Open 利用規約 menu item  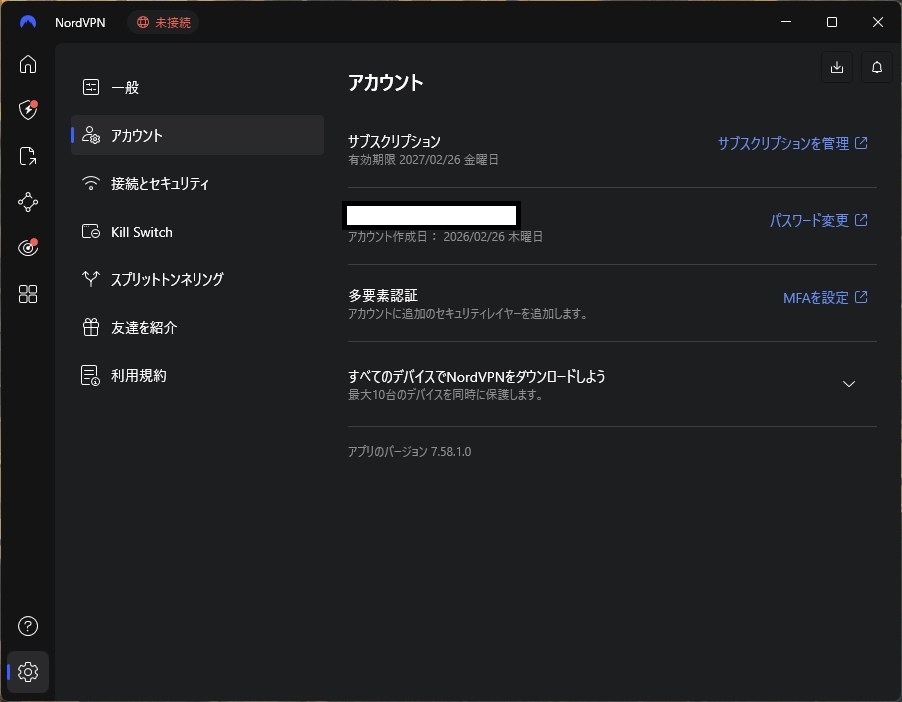[x=138, y=376]
